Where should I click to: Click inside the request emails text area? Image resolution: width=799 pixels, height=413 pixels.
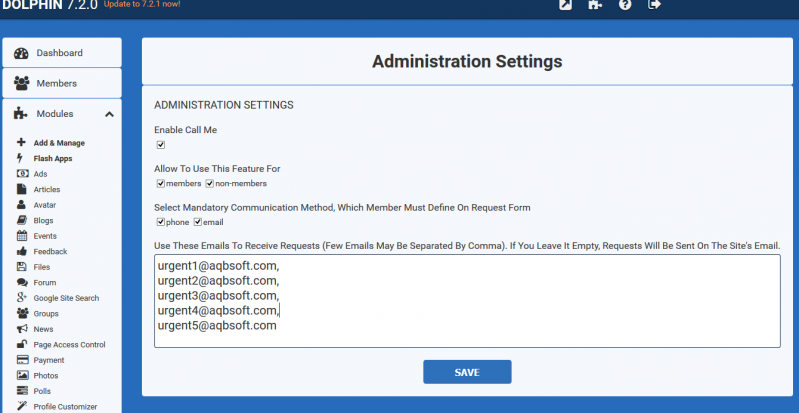click(x=467, y=301)
